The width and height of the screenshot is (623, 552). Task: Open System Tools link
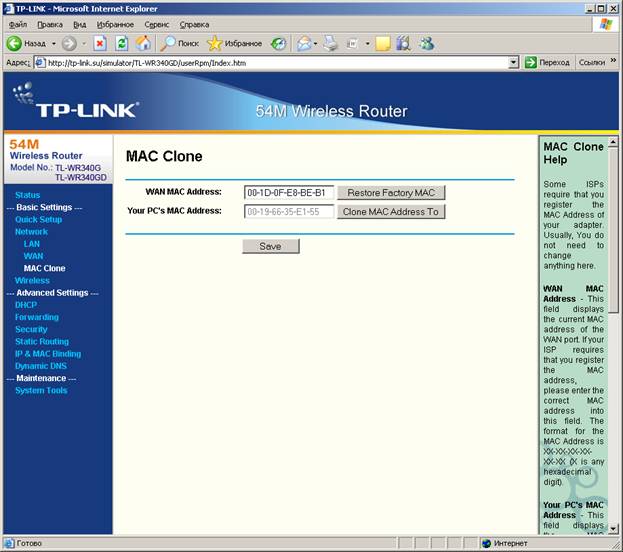point(41,390)
